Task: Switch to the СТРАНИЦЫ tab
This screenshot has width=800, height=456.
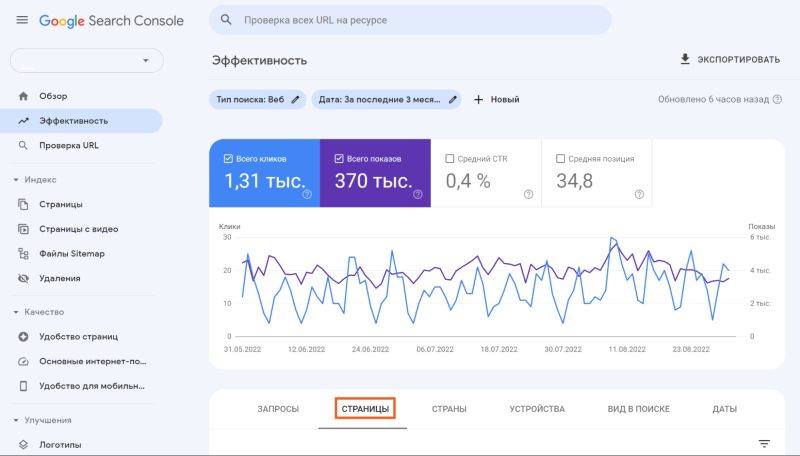Action: (x=365, y=409)
